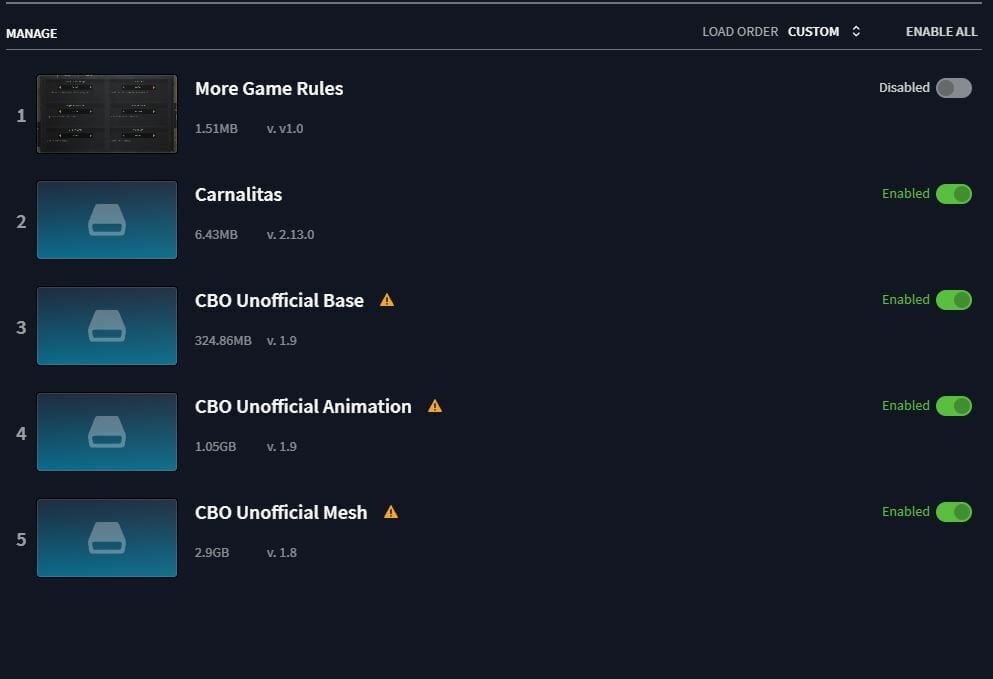
Task: Click the warning icon beside CBO Unofficial Base
Action: [x=387, y=300]
